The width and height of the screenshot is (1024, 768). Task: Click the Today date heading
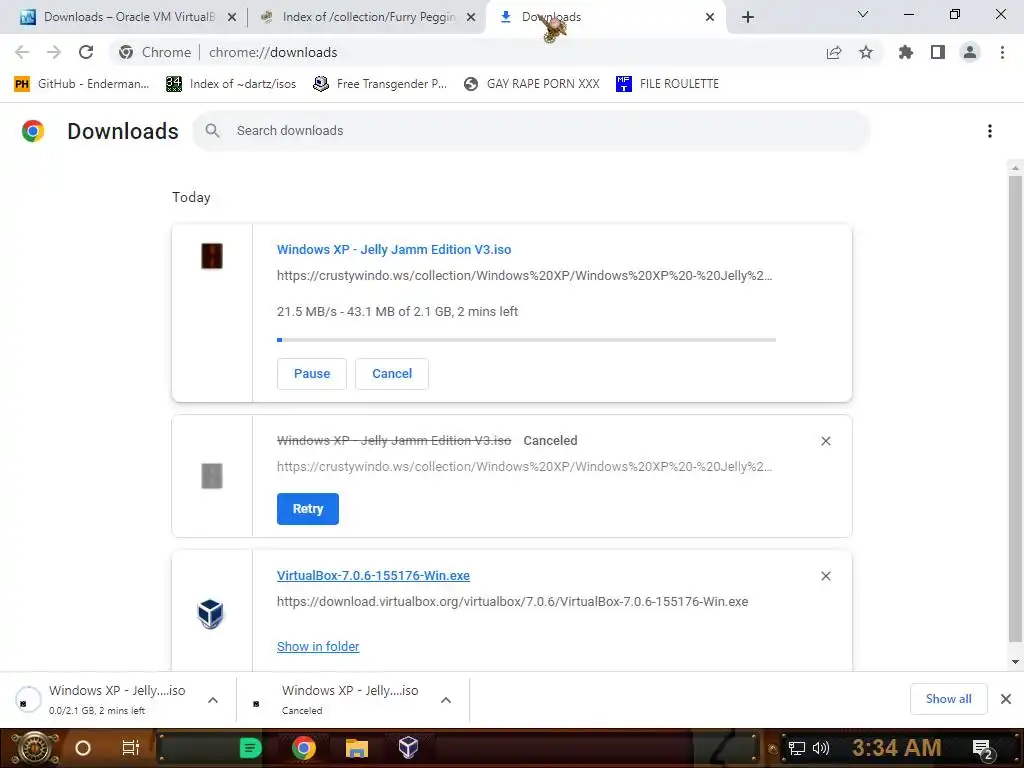(191, 197)
